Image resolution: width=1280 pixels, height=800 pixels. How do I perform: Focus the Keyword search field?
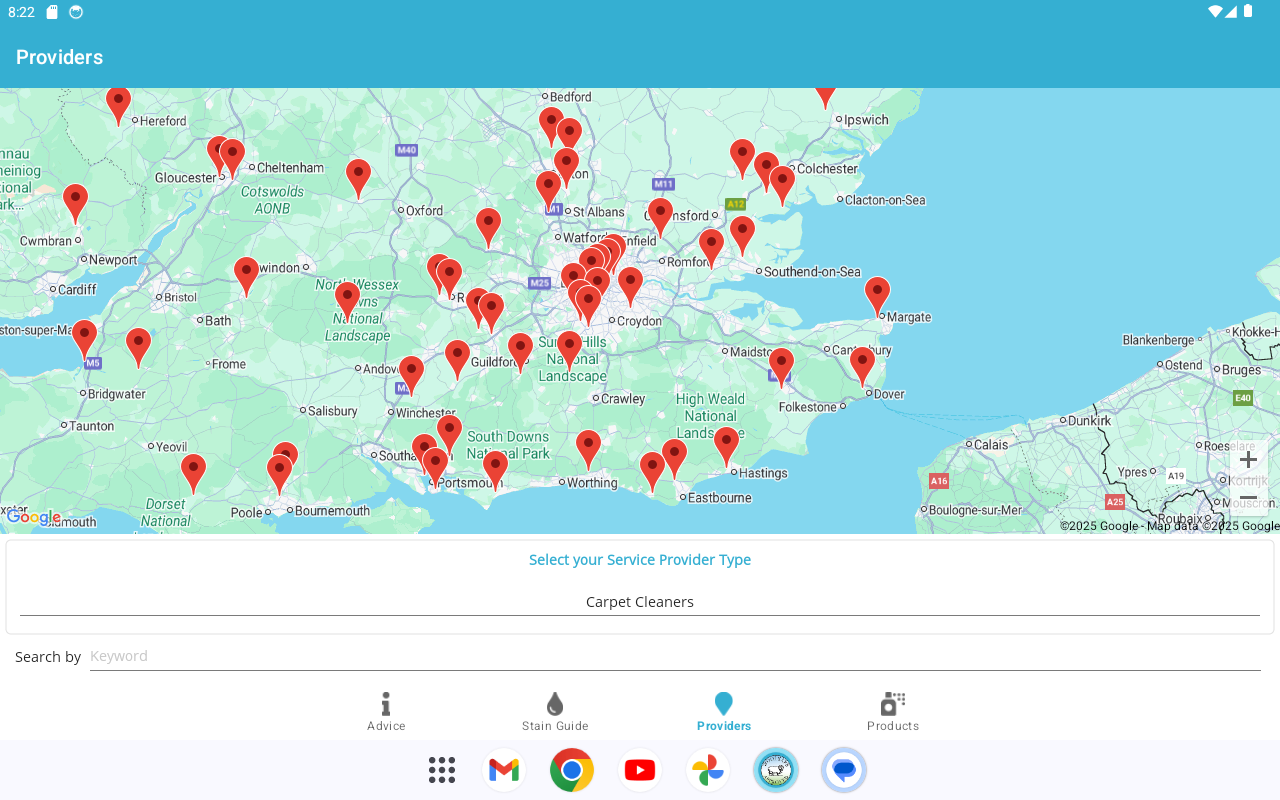[675, 656]
